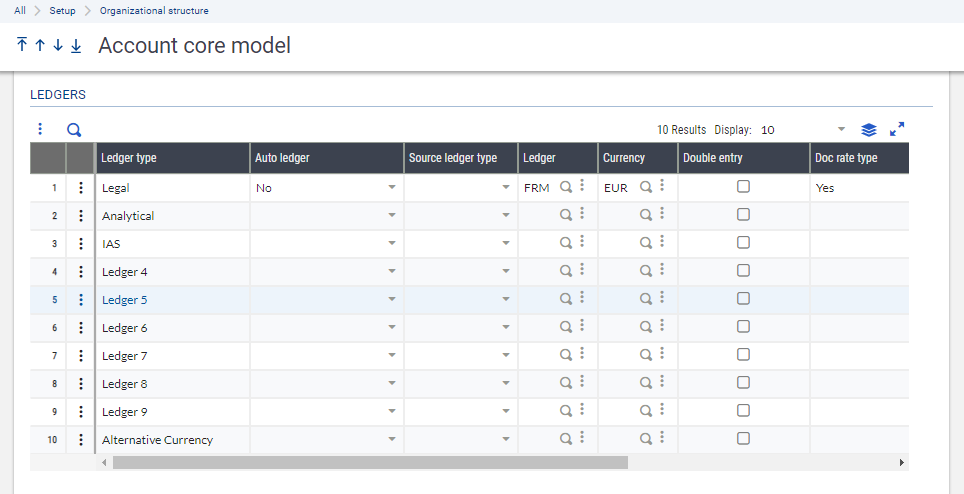
Task: Click the Setup breadcrumb link
Action: coord(63,11)
